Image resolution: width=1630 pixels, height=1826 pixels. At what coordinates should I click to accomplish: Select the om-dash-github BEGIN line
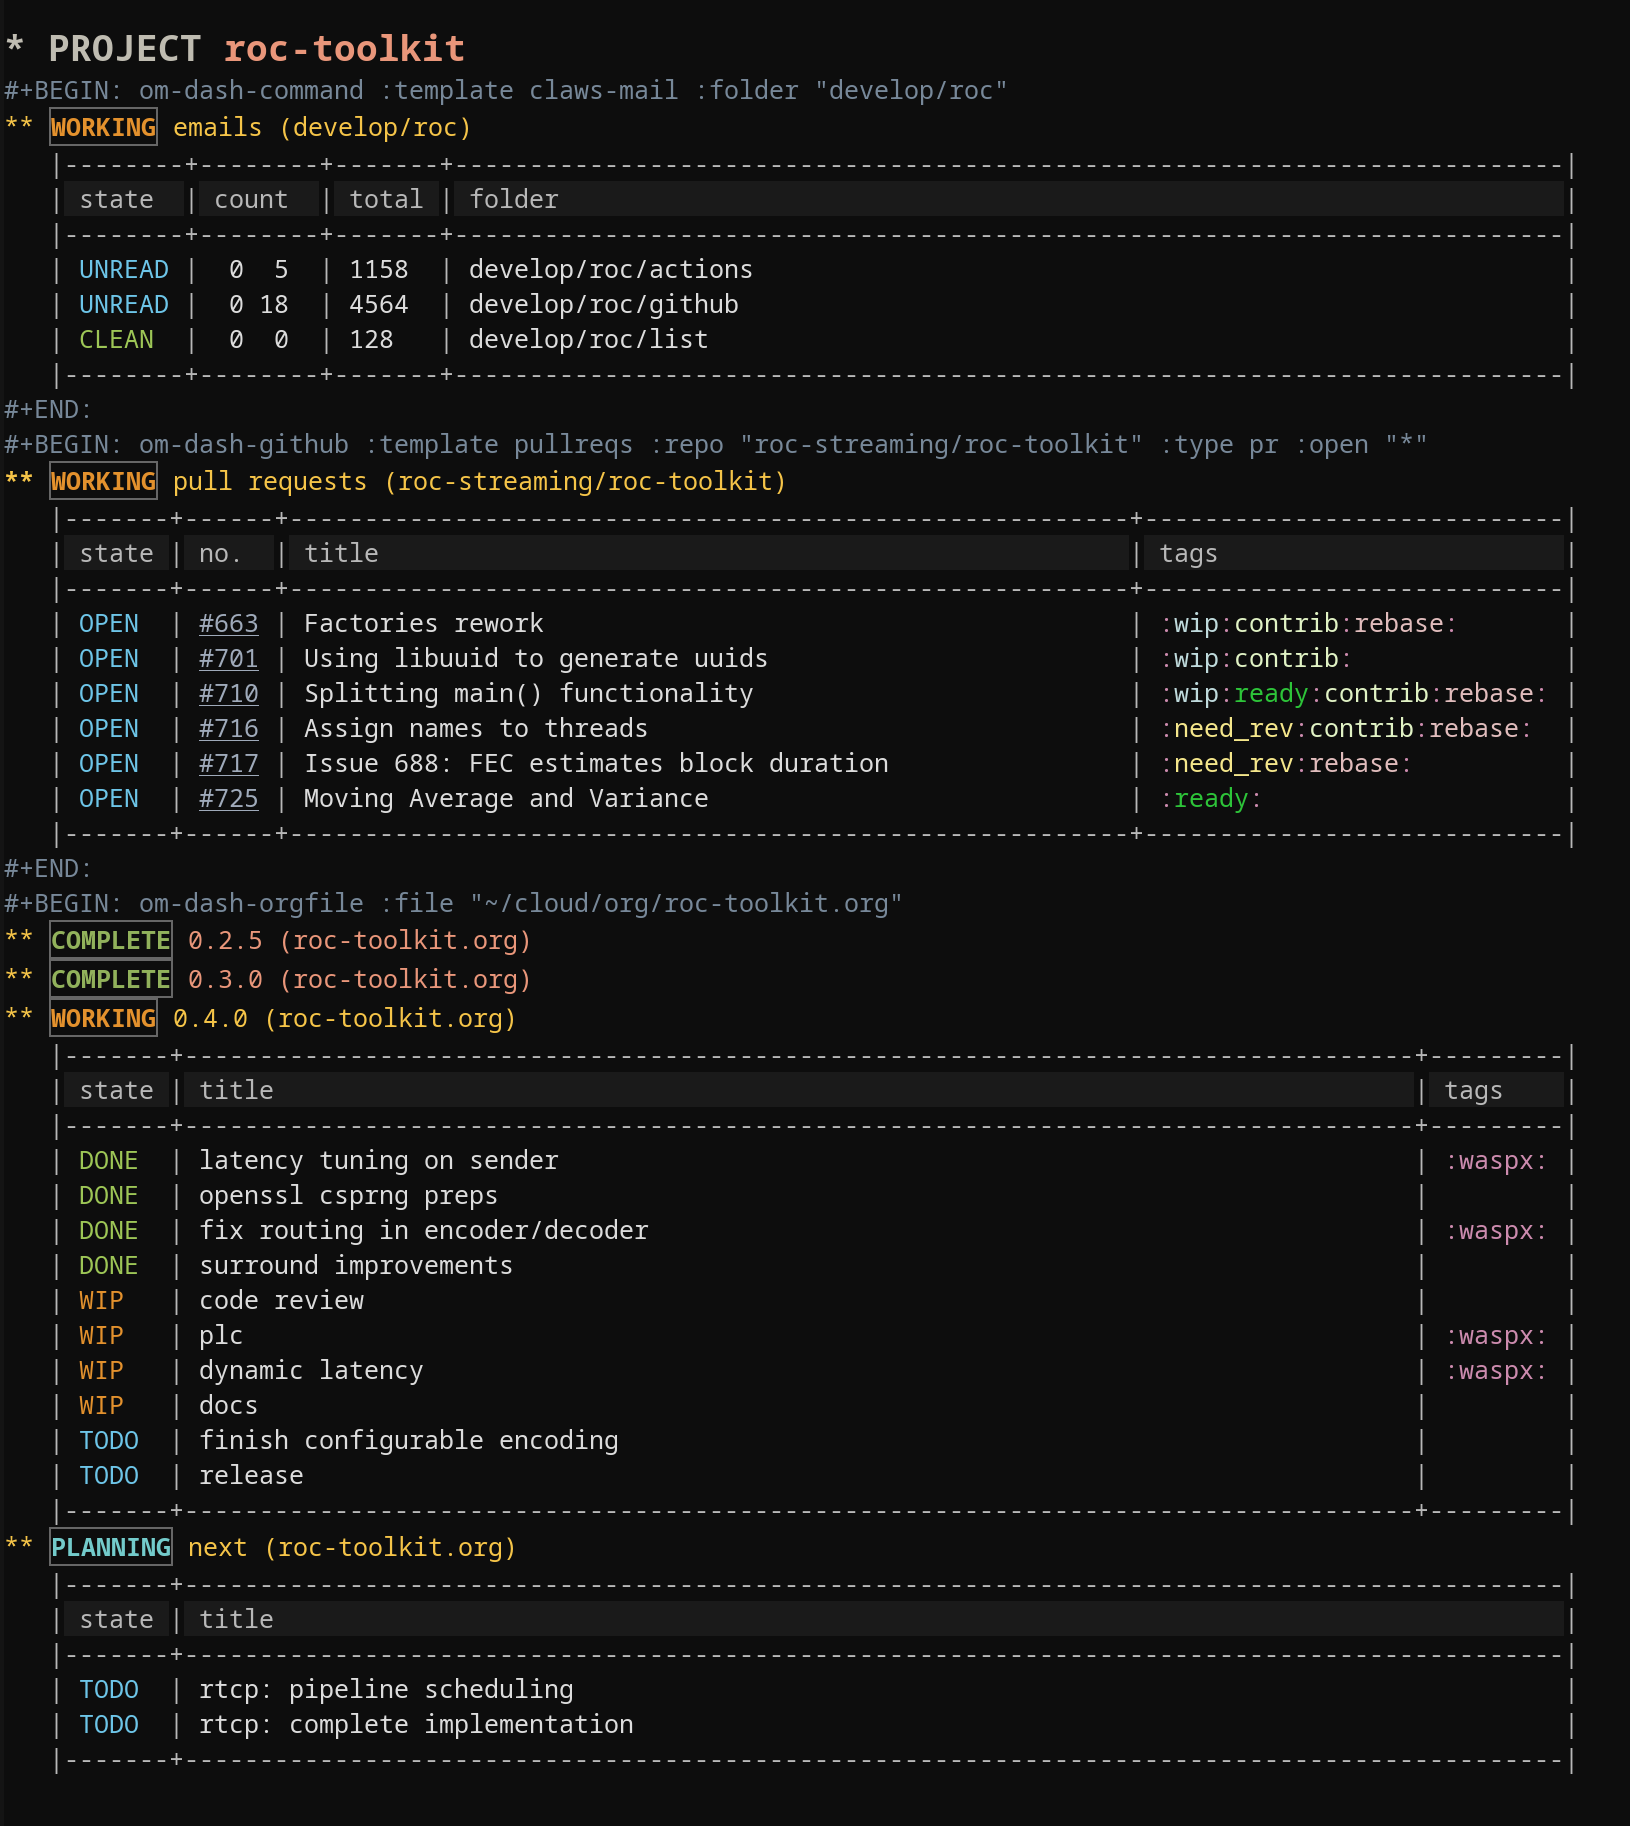(x=715, y=445)
